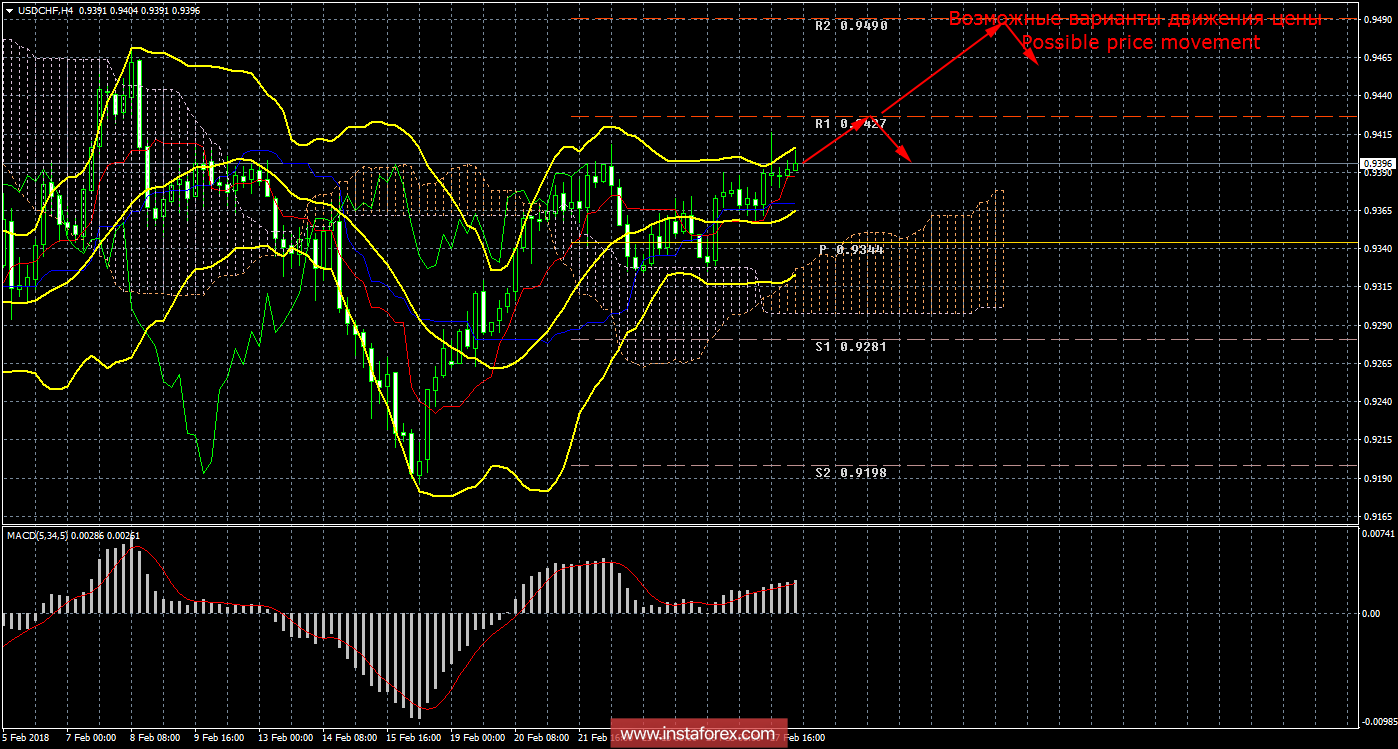Click 0.9440 on the price axis

coord(1375,96)
